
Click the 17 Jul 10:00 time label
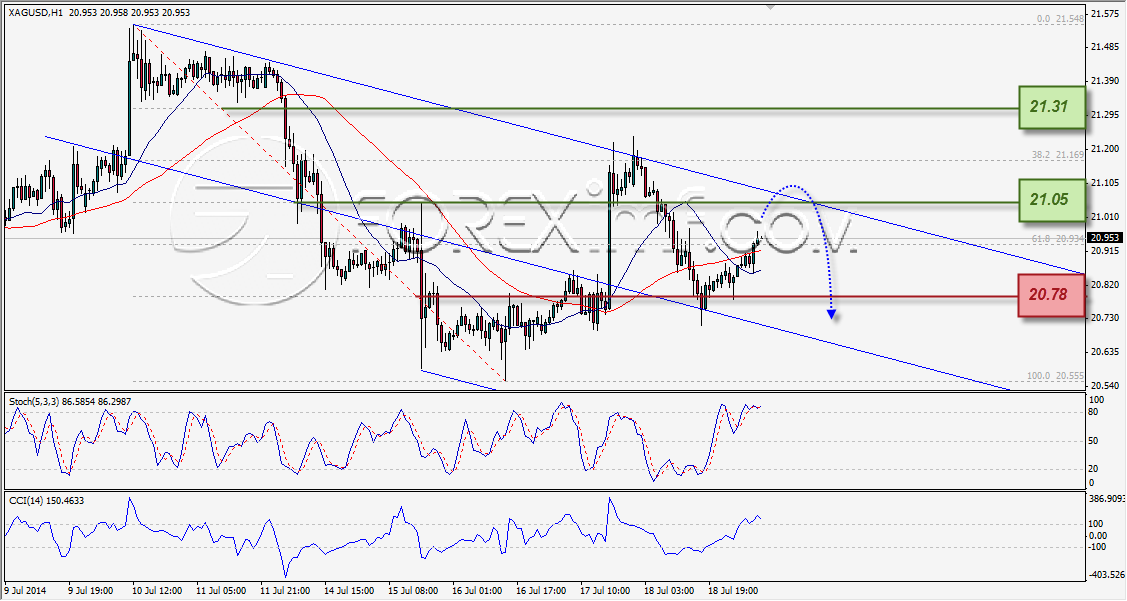pyautogui.click(x=606, y=591)
